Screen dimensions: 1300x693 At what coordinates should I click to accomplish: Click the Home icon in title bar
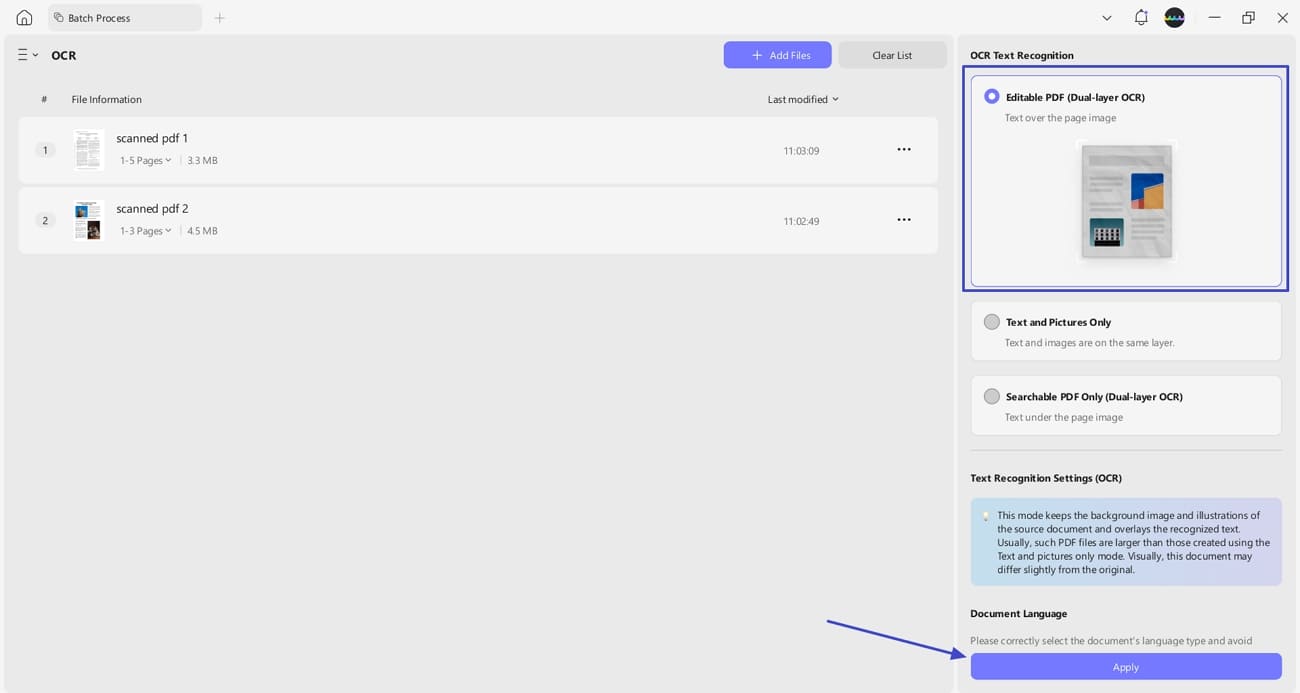[22, 17]
